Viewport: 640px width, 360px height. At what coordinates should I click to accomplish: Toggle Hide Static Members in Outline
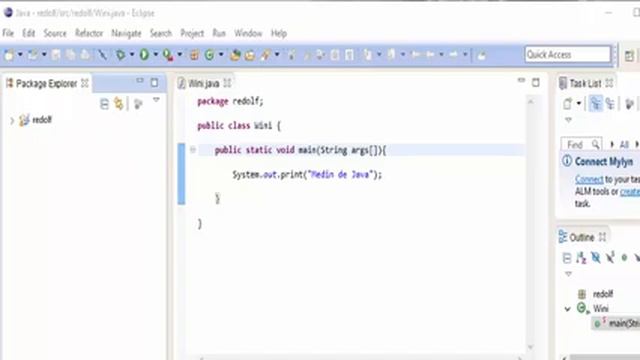tap(610, 258)
